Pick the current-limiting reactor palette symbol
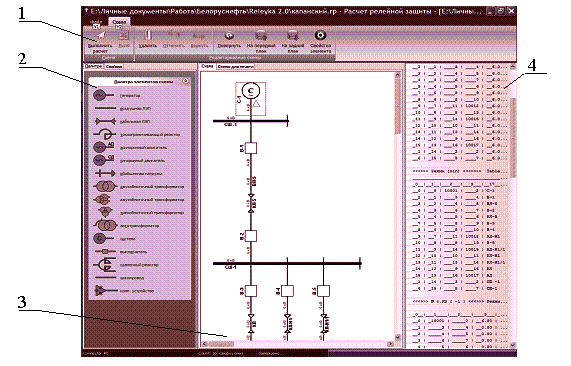Screen dimensions: 571x366 [x=105, y=134]
